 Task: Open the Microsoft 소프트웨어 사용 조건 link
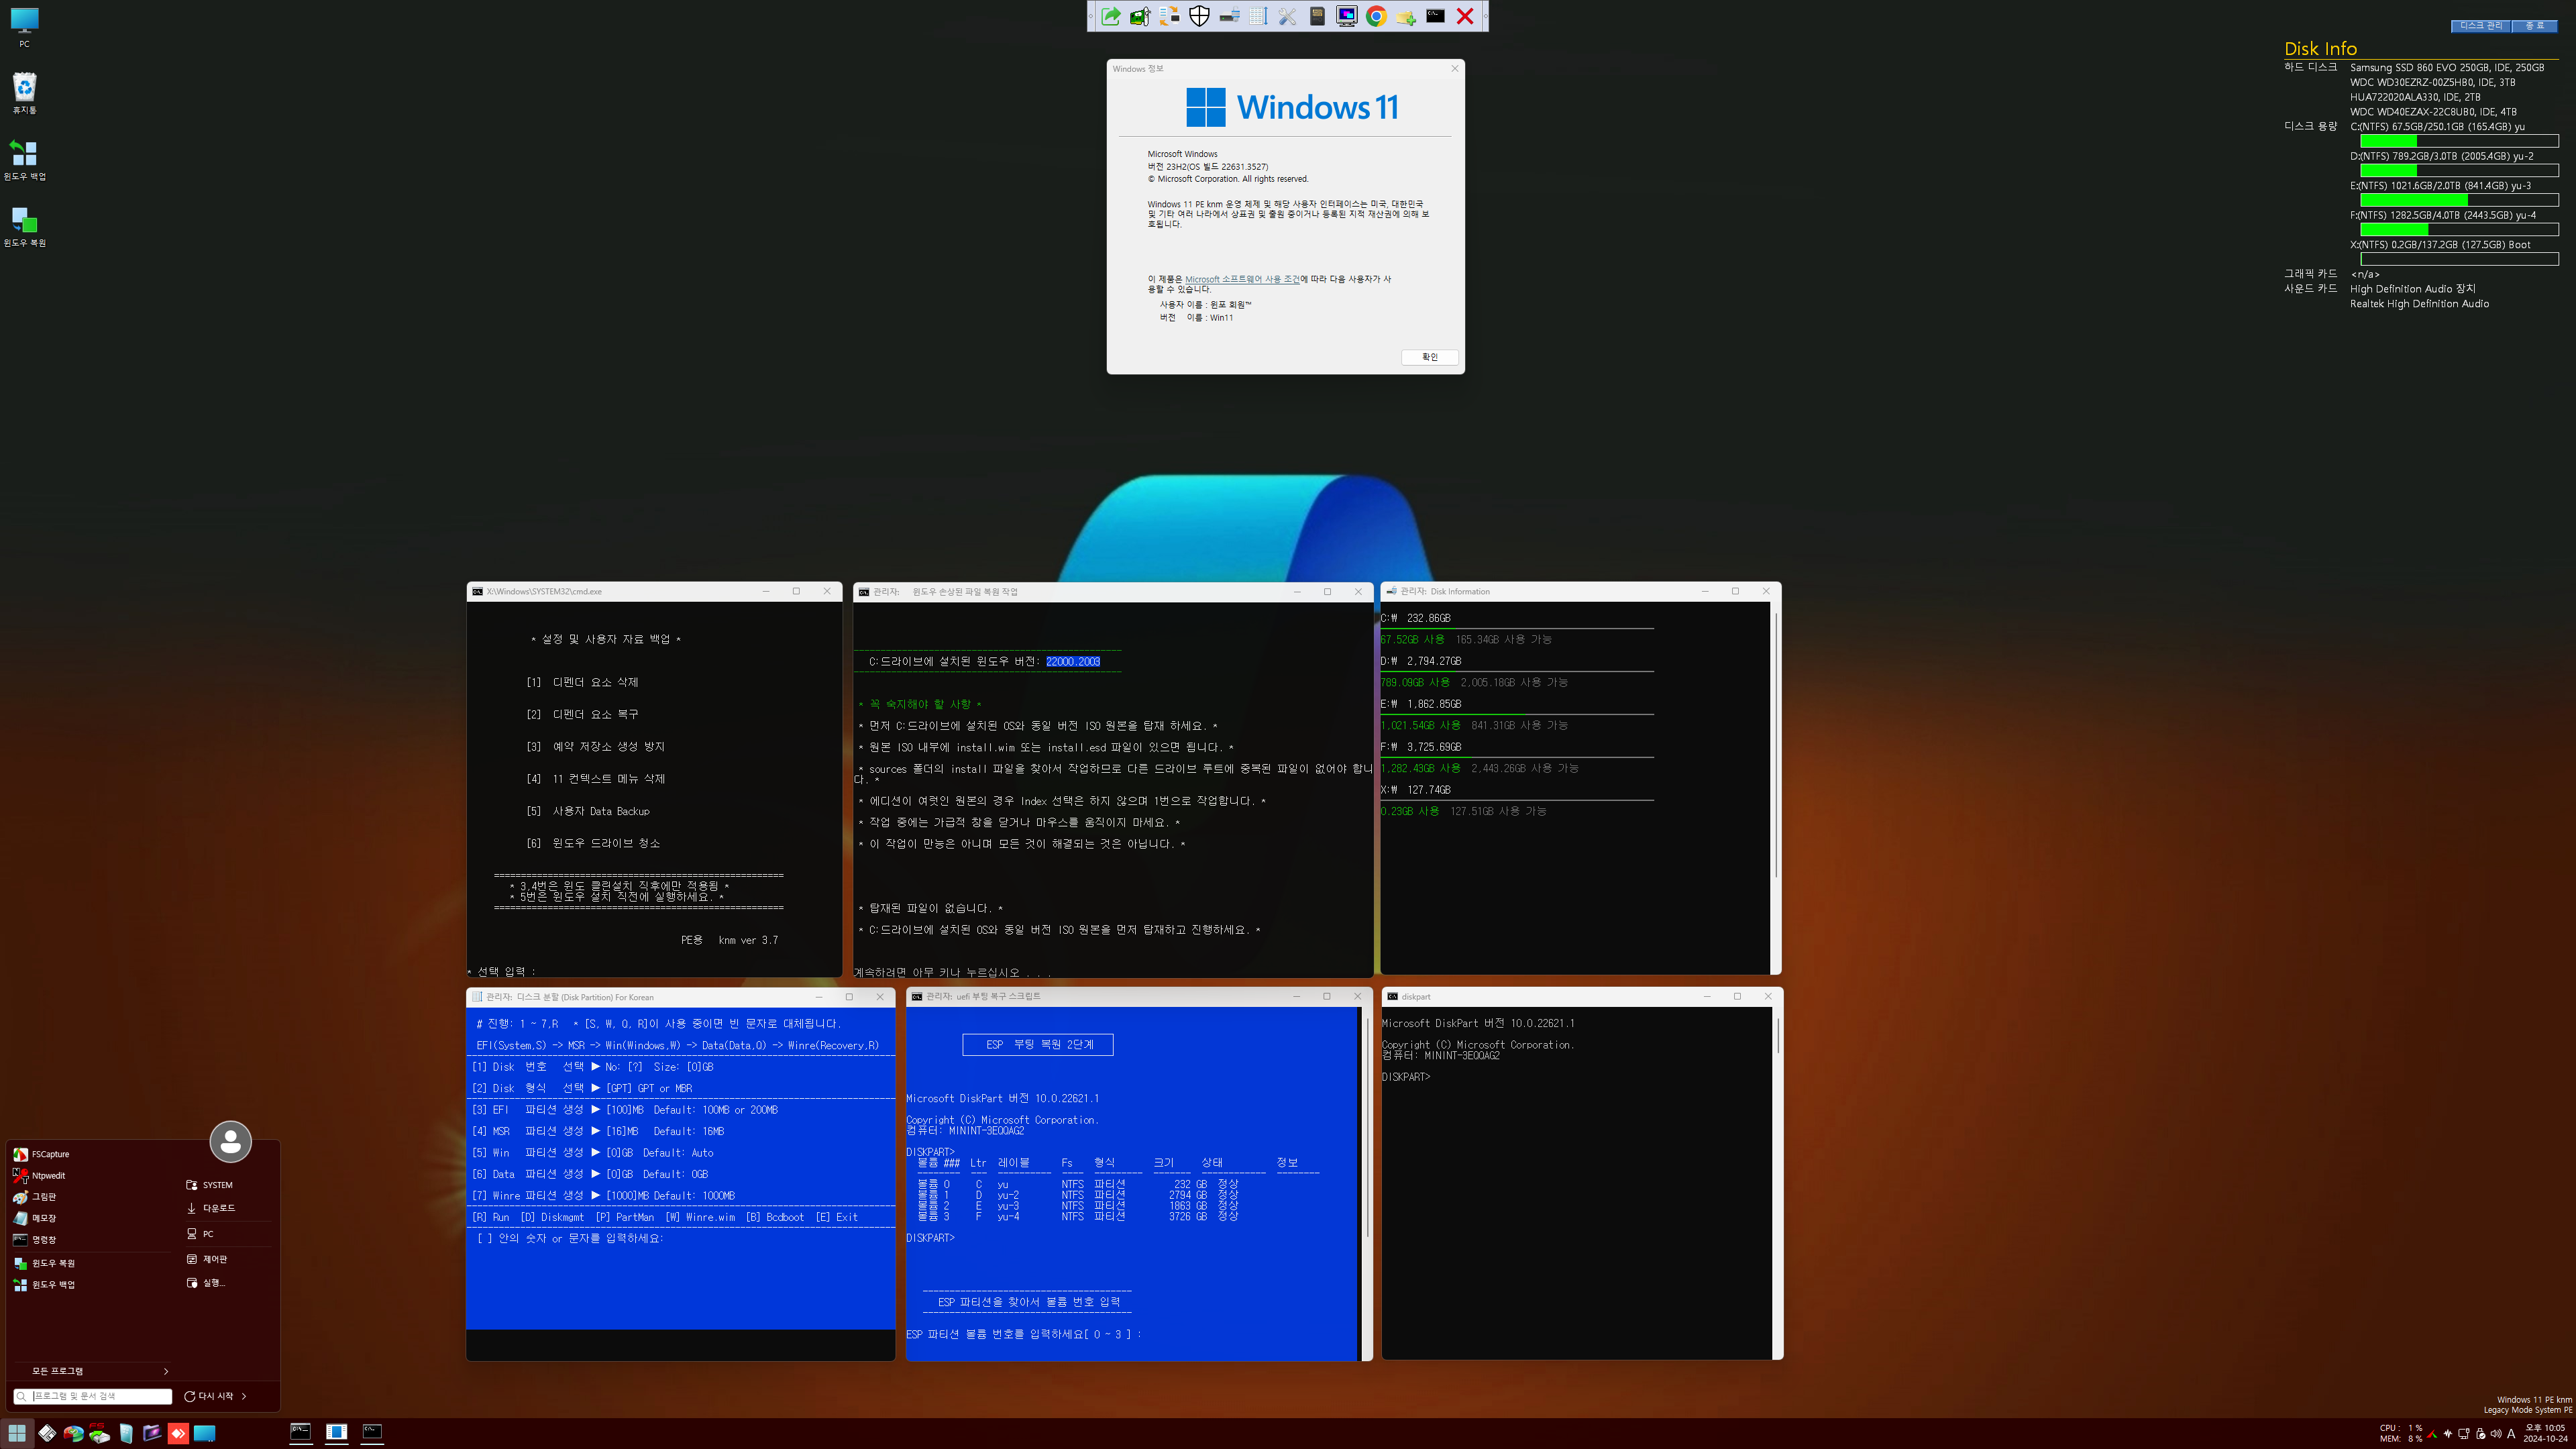[x=1242, y=279]
